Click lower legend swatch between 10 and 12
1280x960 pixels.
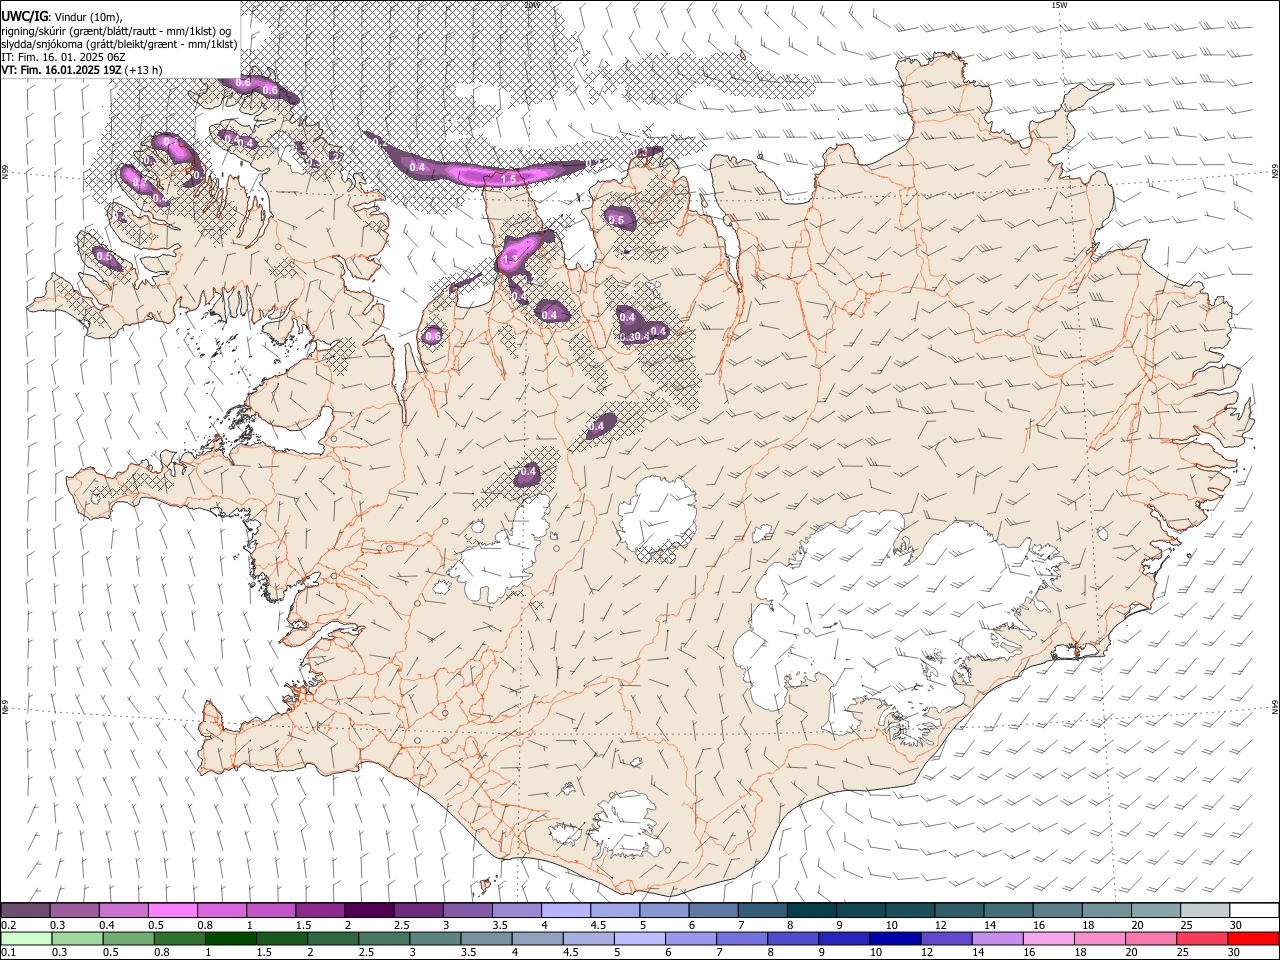[896, 938]
